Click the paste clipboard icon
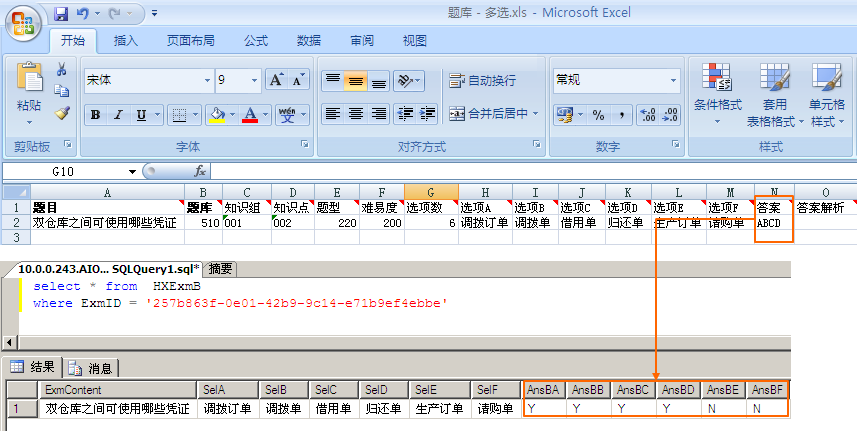The height and width of the screenshot is (431, 857). (29, 81)
